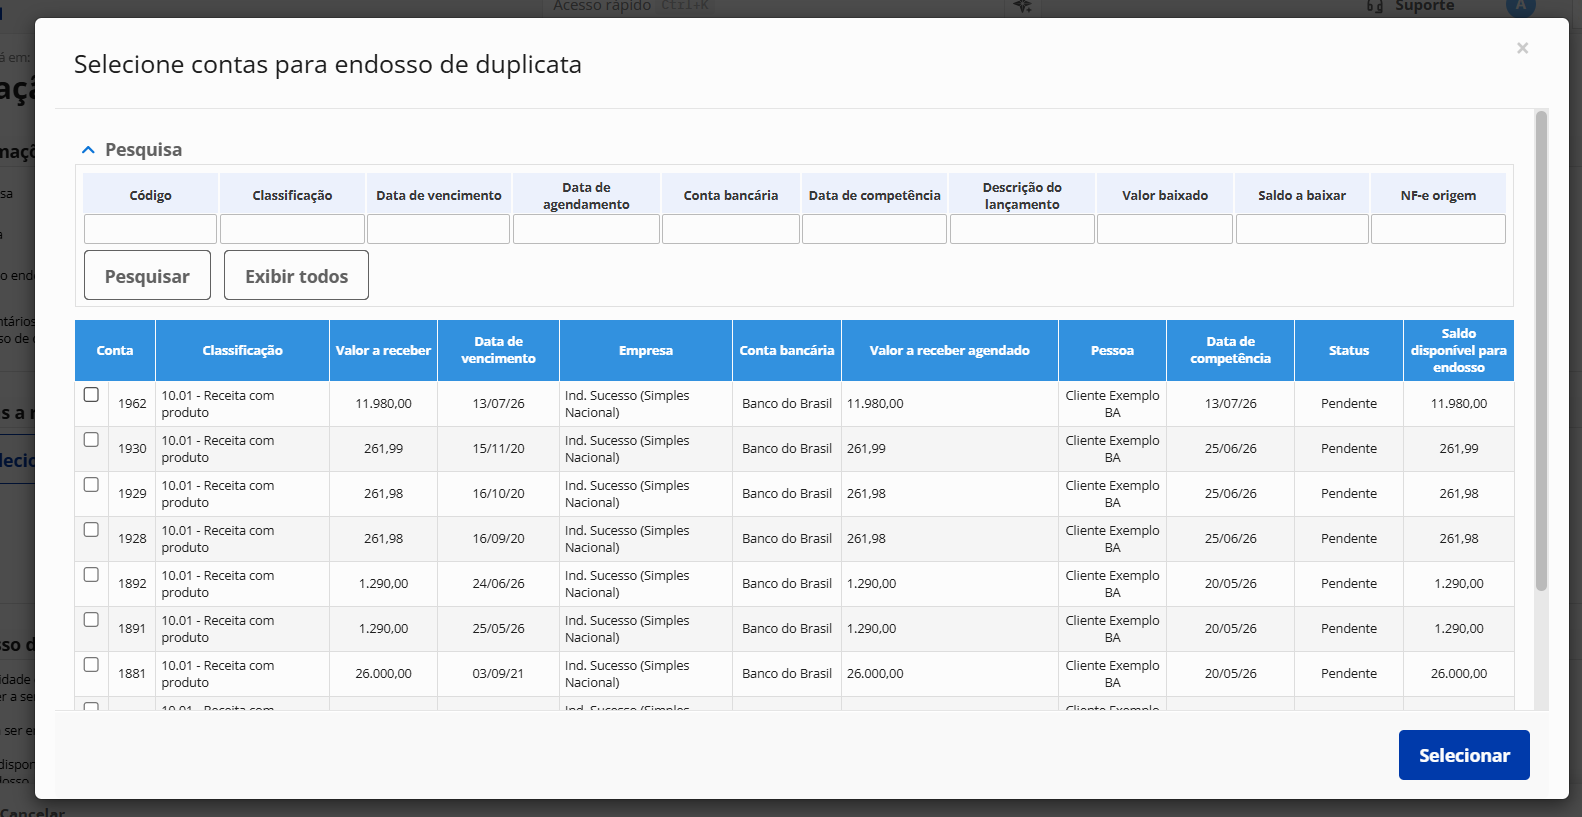Sort by Data de competência table header
Screen dimensions: 1582x817
[1230, 350]
